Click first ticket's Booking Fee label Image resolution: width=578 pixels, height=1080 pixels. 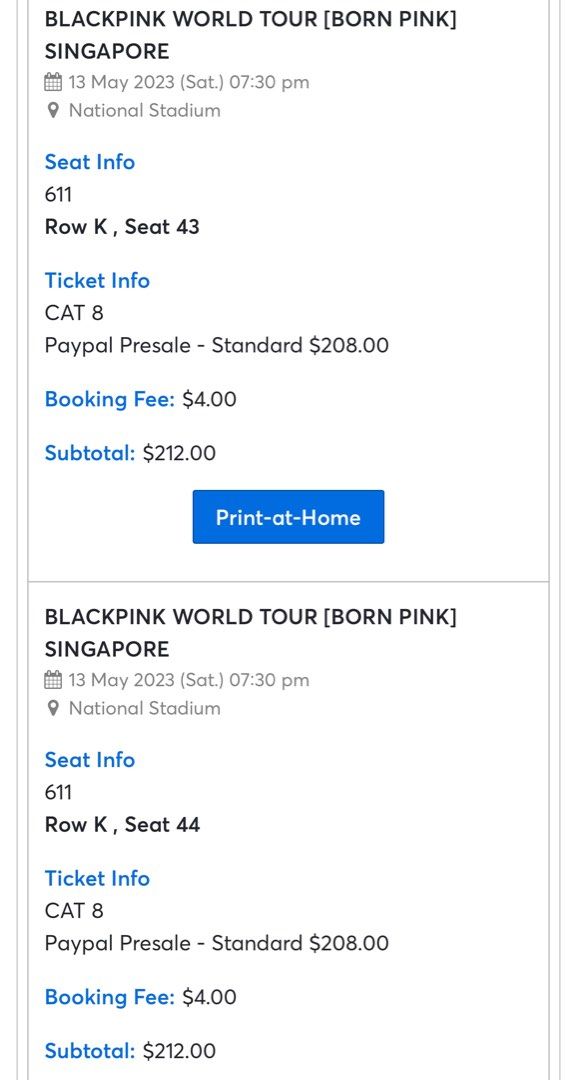(110, 399)
